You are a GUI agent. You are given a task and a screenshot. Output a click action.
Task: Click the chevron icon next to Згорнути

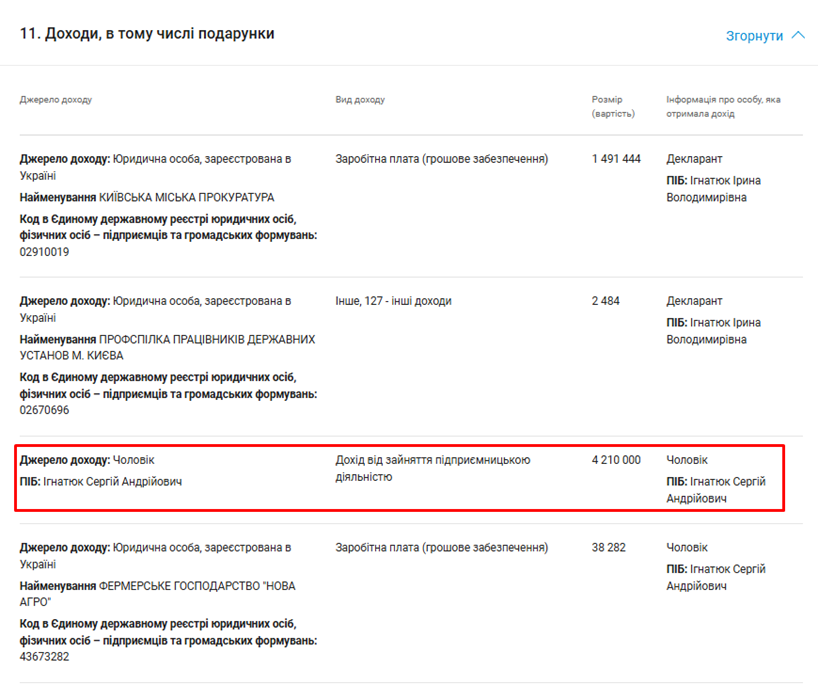[797, 35]
